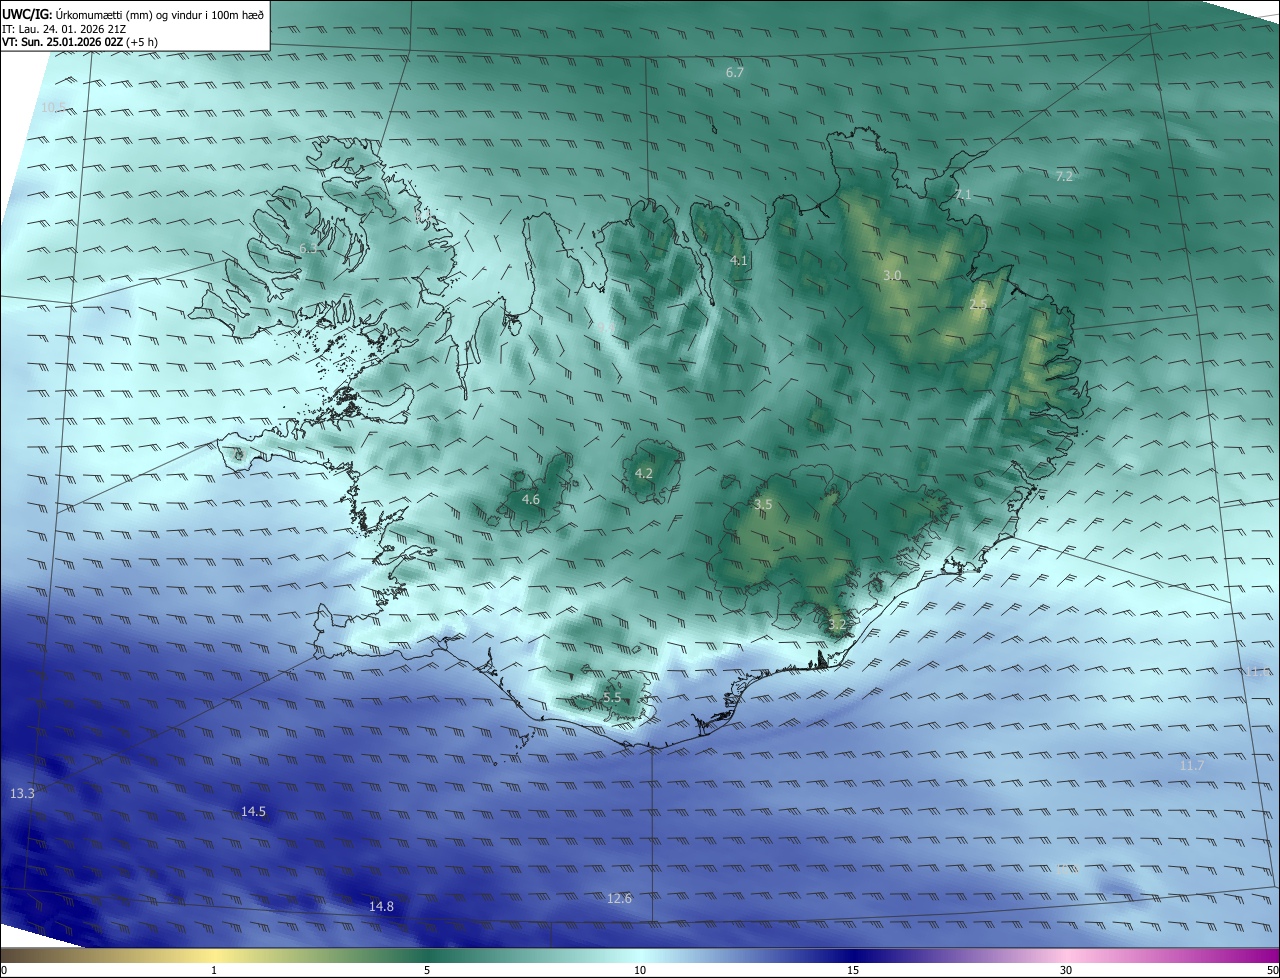Click the 5.5 value label on the southern glacier
The image size is (1280, 978).
(x=612, y=698)
